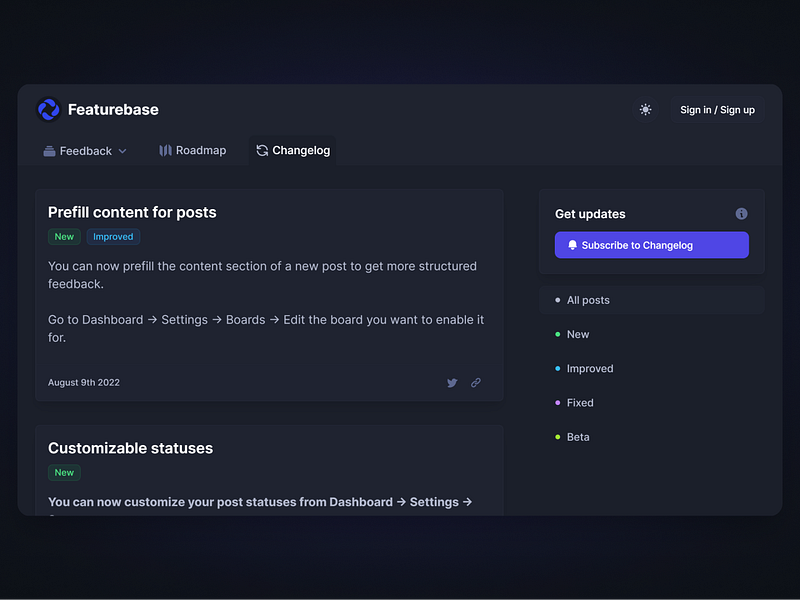
Task: Toggle light mode with the sun icon
Action: tap(645, 109)
